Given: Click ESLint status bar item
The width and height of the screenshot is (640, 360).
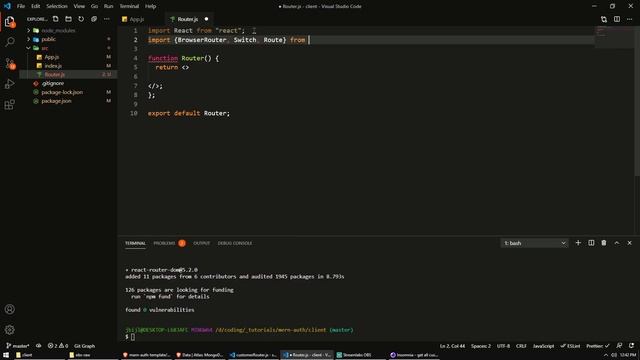Looking at the screenshot, I should (570, 346).
